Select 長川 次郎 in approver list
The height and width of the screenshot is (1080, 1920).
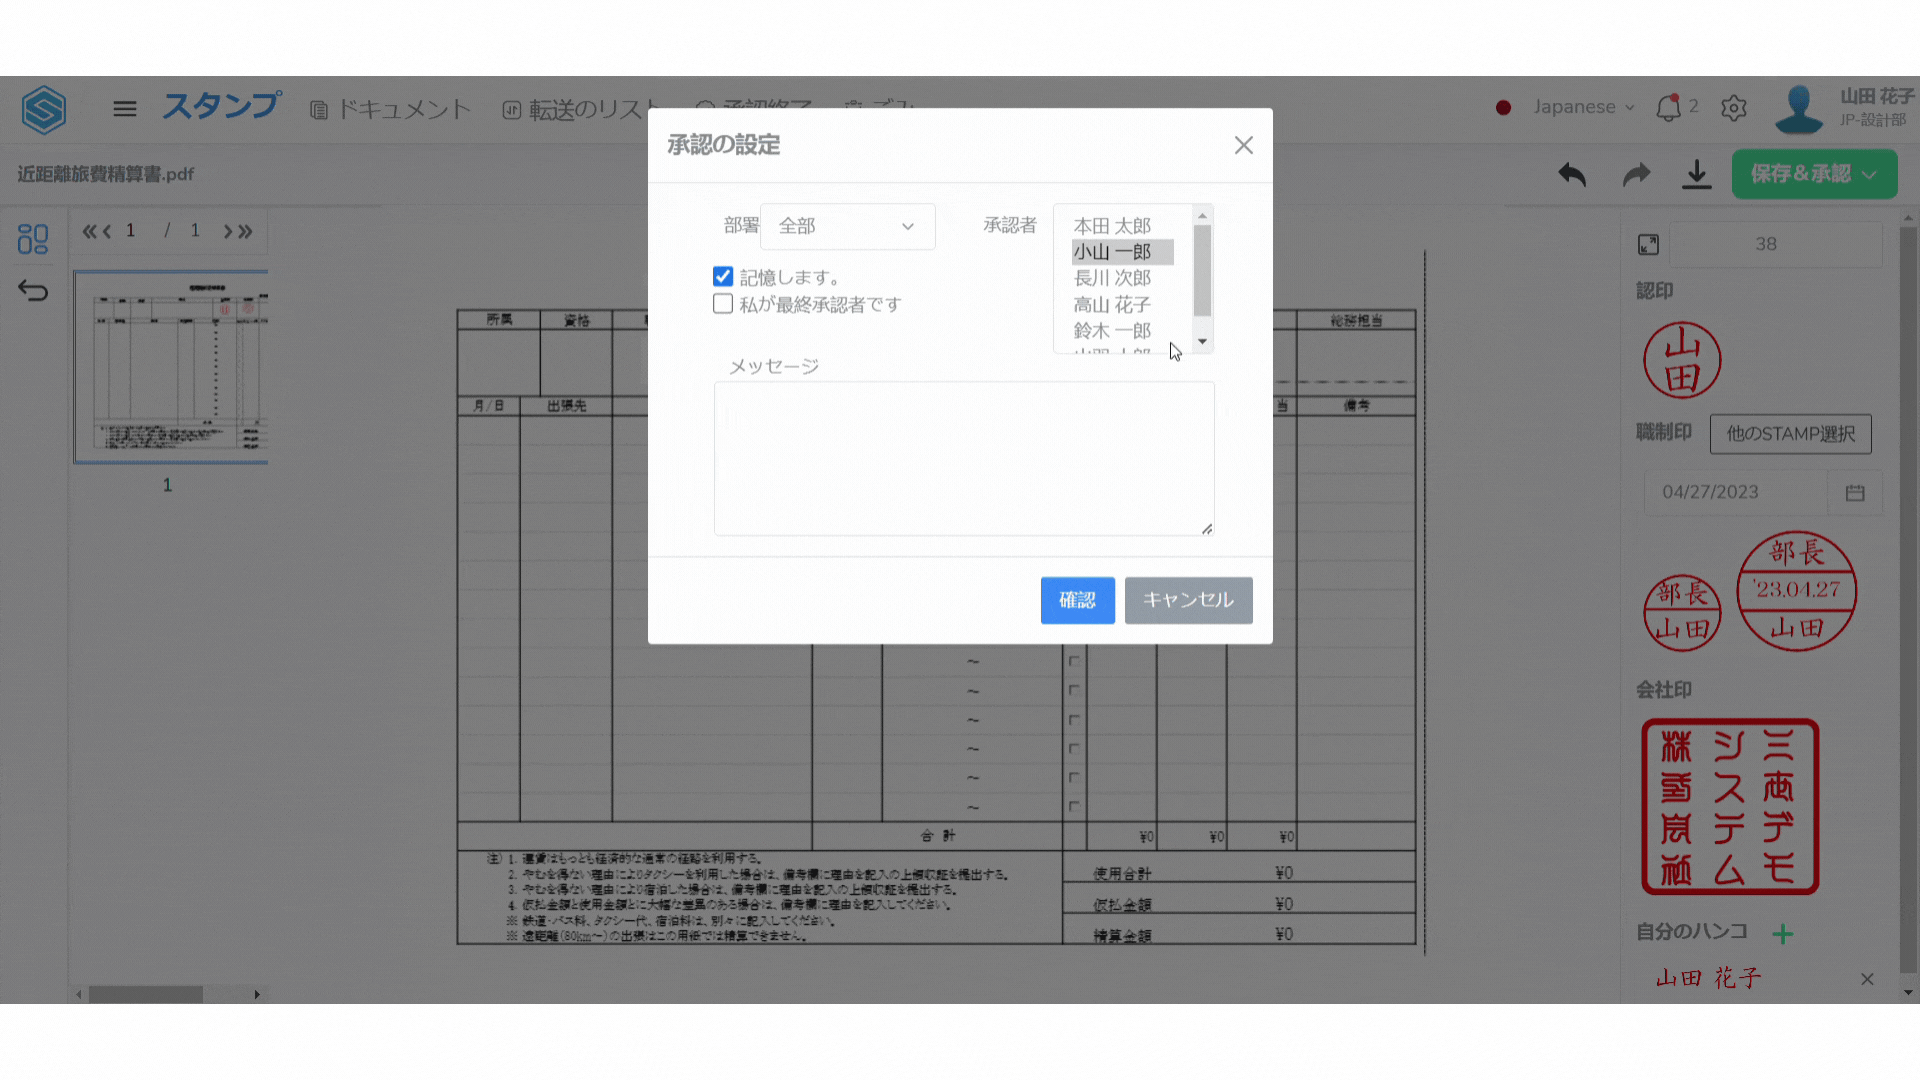[1112, 278]
